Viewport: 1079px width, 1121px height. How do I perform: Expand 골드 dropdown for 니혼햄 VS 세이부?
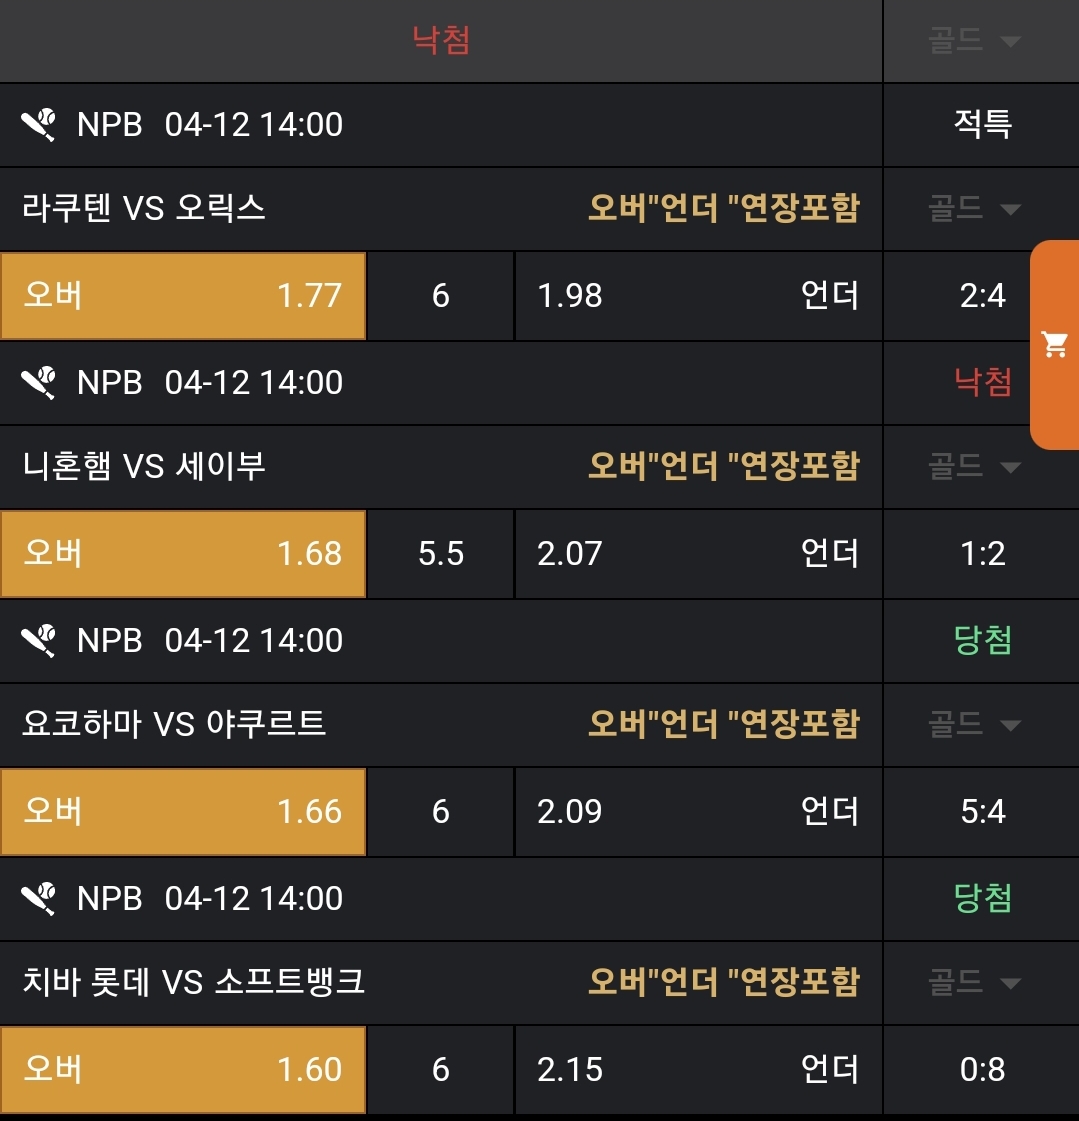[x=974, y=467]
